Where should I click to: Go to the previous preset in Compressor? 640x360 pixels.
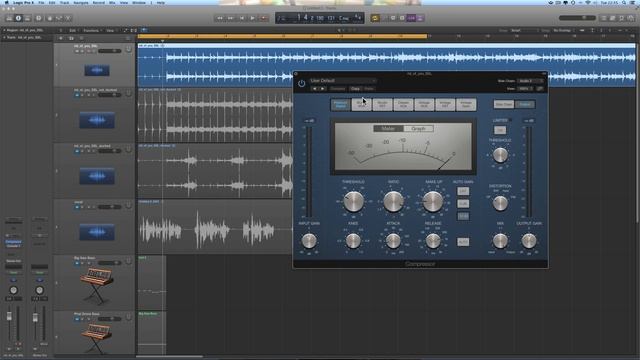coord(314,89)
